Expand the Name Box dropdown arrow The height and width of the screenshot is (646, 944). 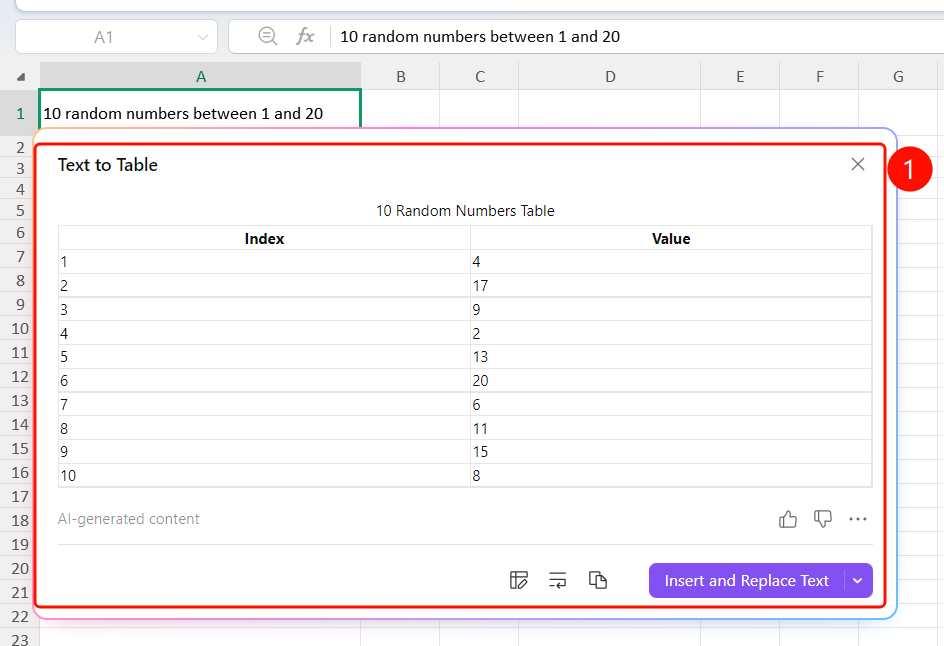203,37
